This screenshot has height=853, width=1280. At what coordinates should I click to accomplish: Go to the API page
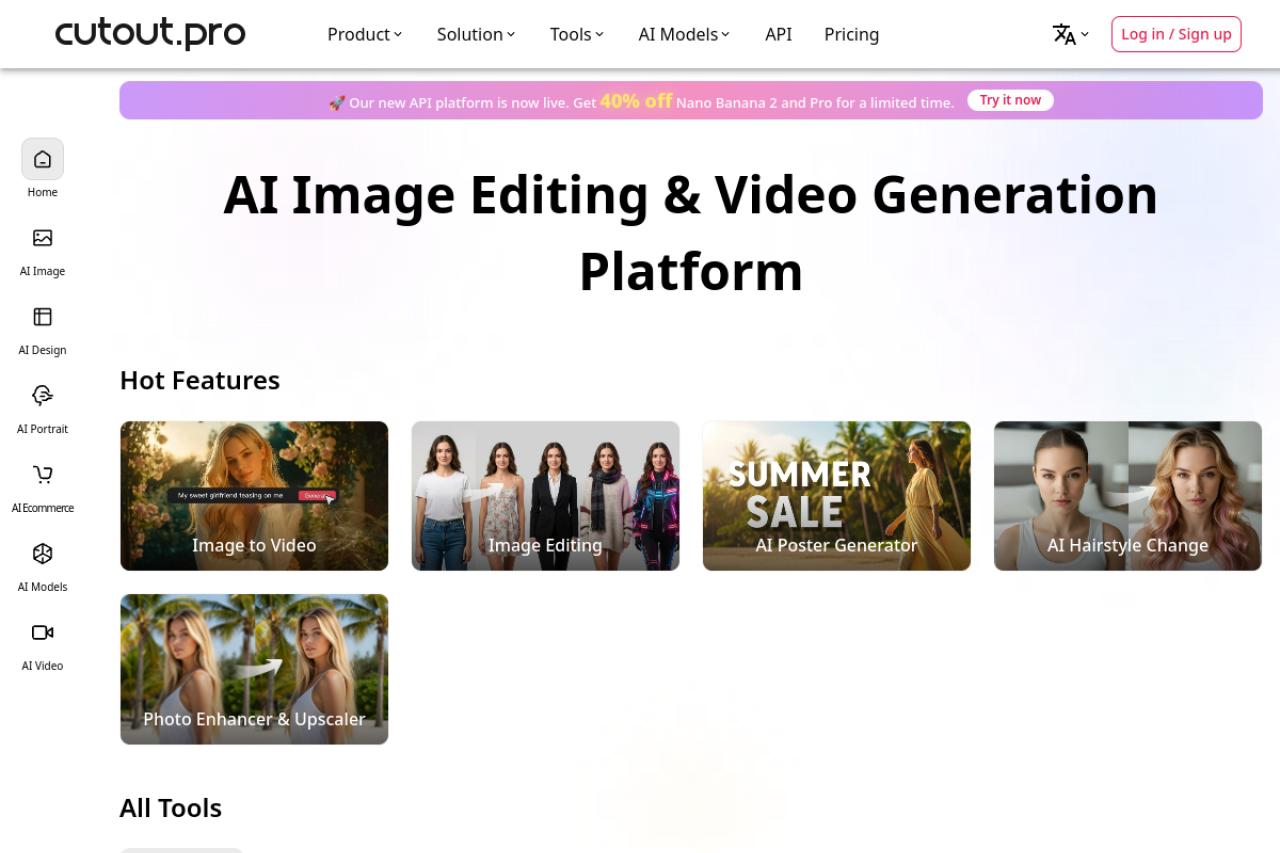pos(778,35)
